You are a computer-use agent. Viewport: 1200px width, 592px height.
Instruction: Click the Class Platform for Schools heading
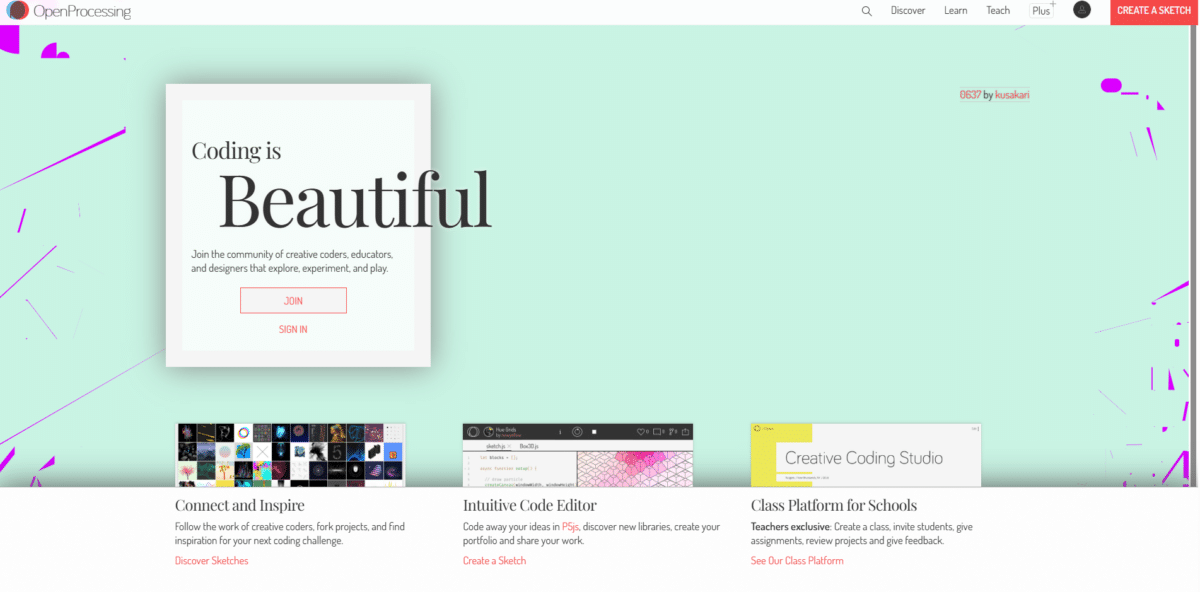(834, 506)
